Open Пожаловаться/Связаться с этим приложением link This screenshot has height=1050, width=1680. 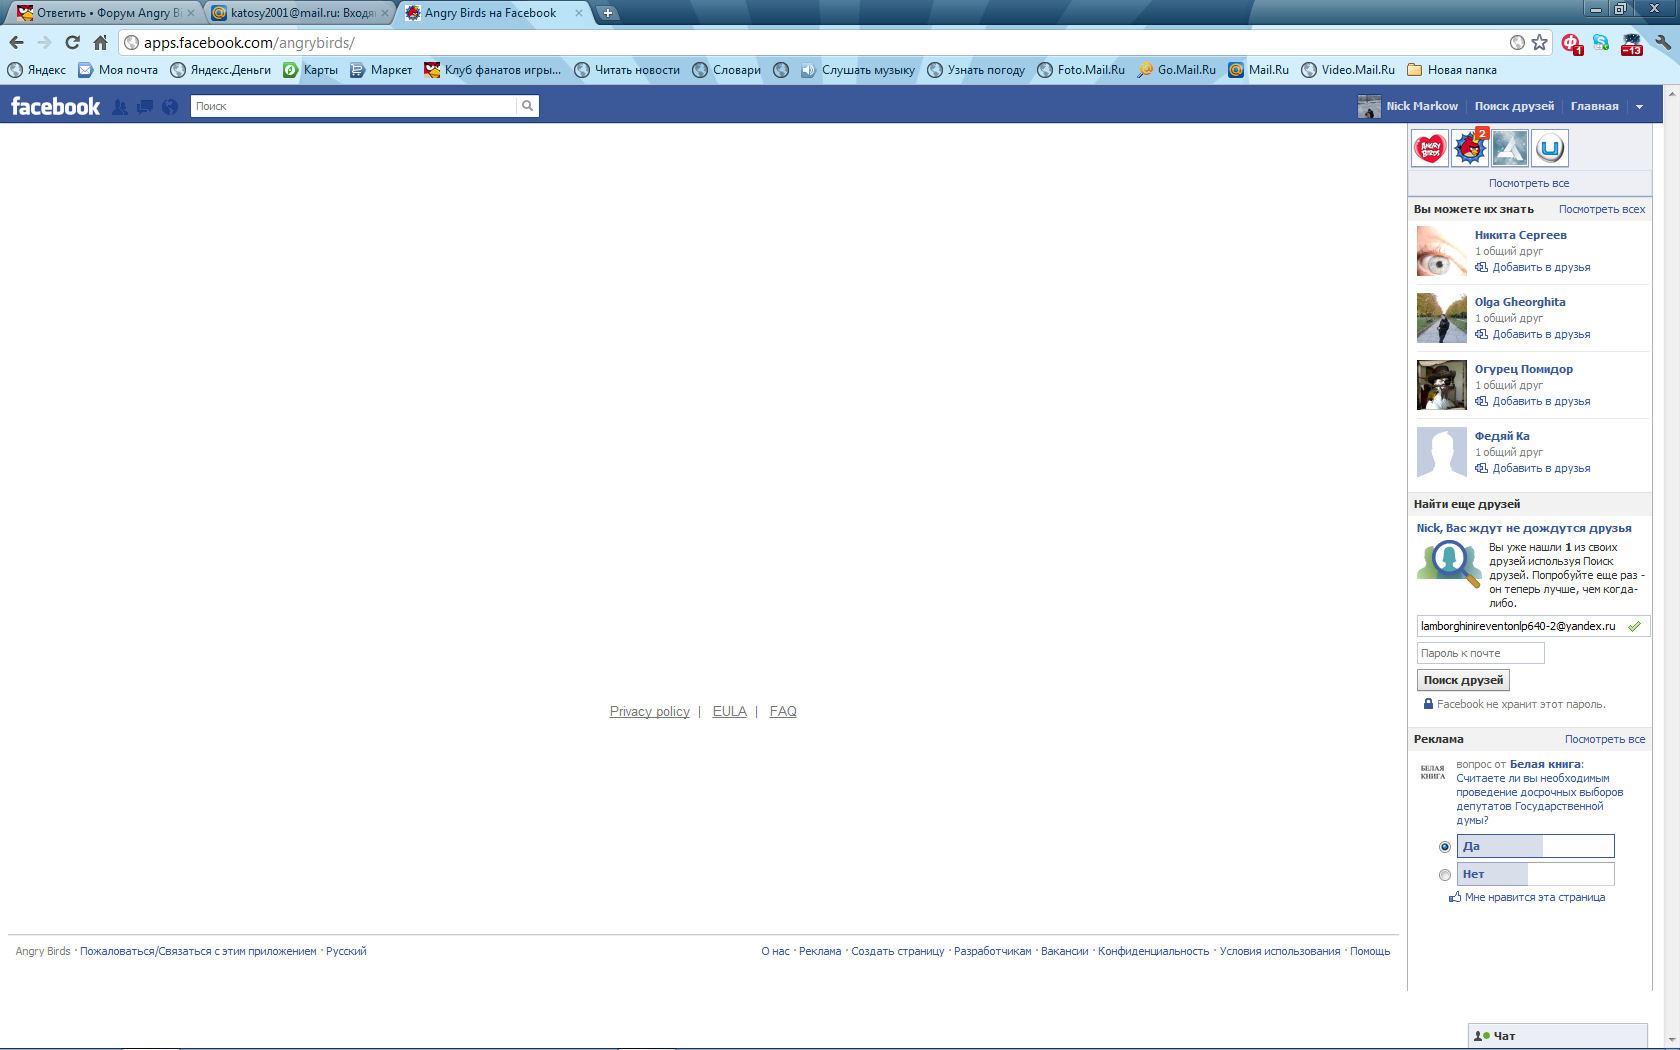click(x=198, y=951)
